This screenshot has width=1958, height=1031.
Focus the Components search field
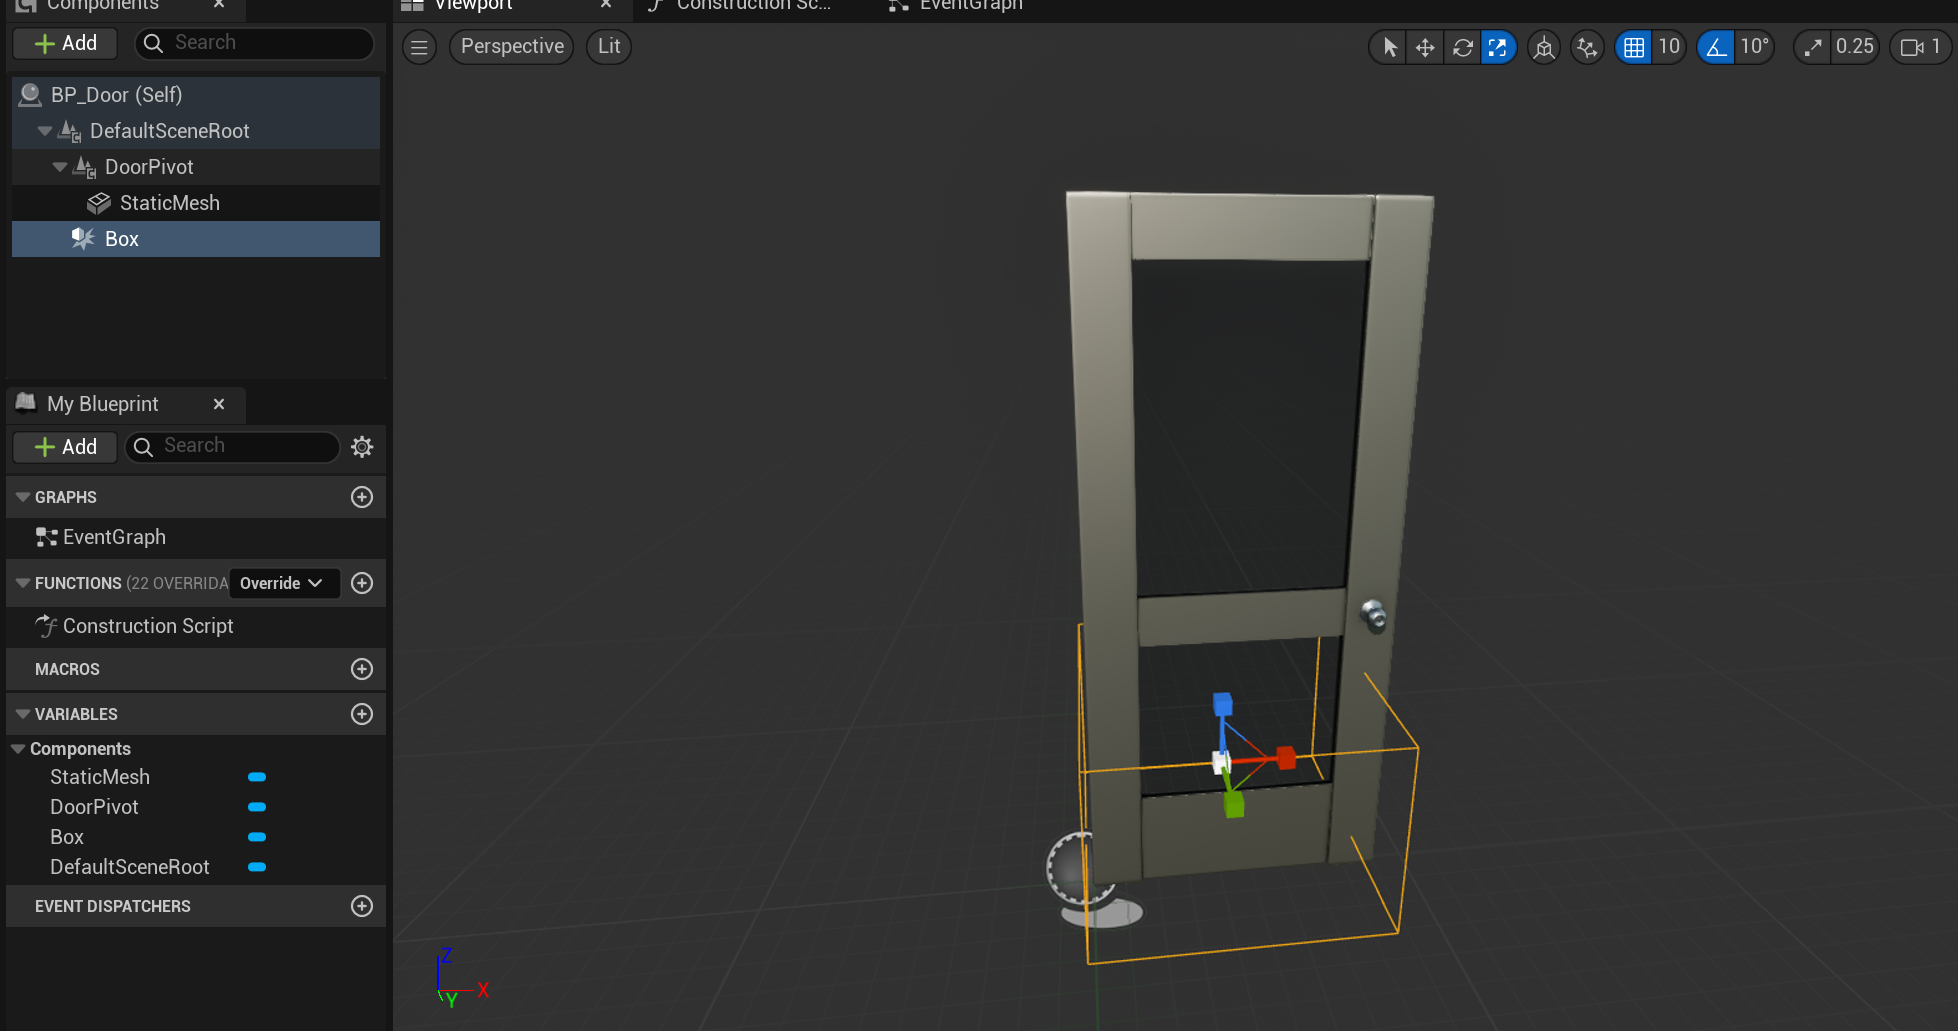tap(254, 43)
